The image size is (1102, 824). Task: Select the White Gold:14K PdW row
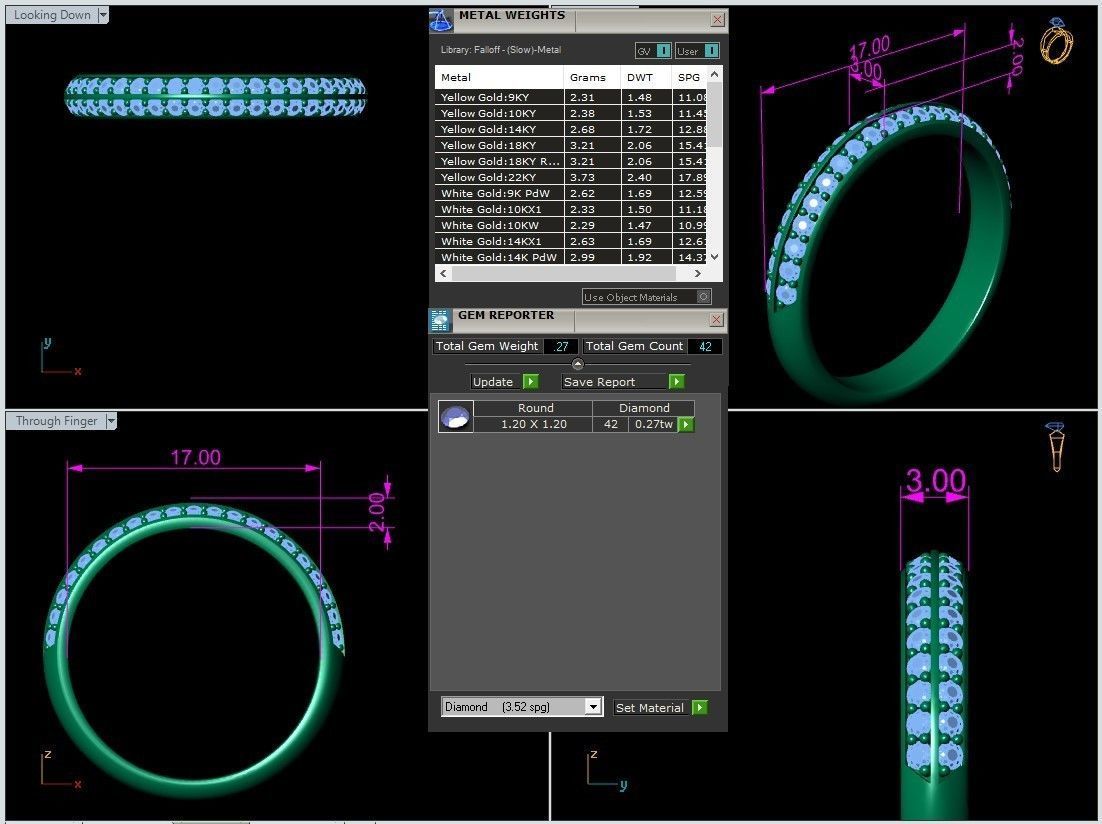click(571, 257)
